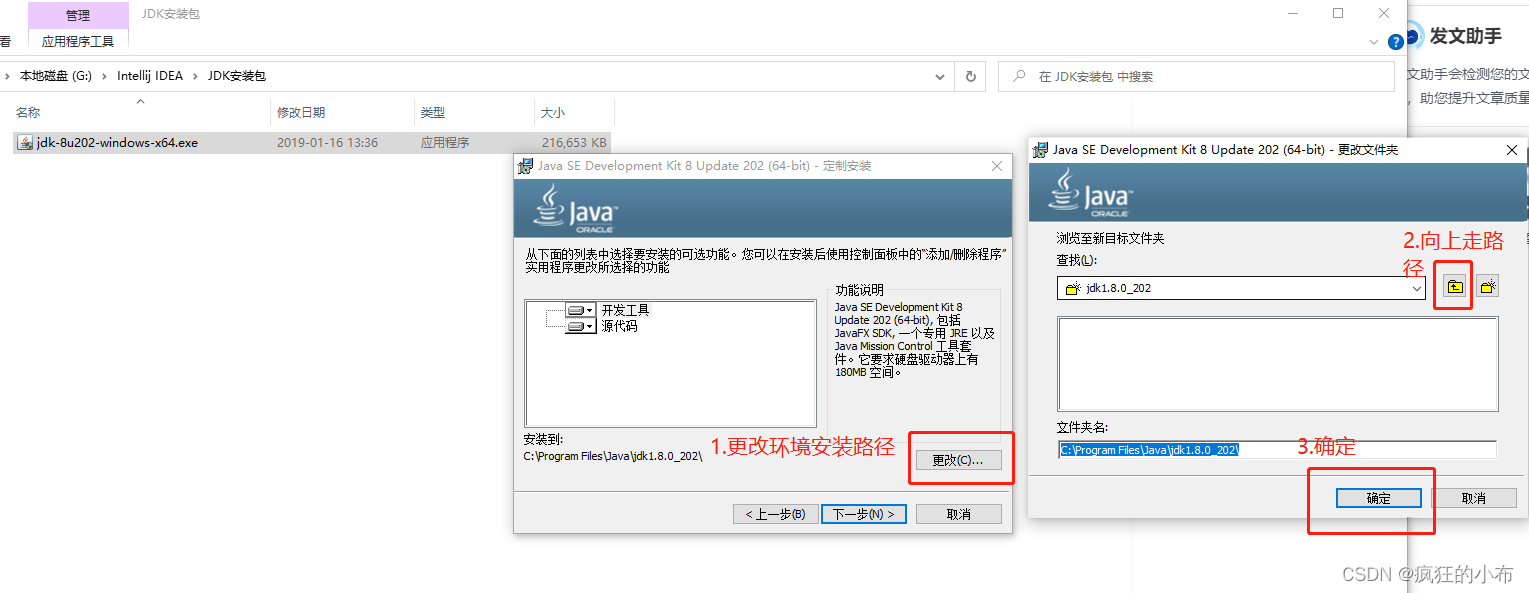
Task: Sort by 名称 column header
Action: coord(28,113)
